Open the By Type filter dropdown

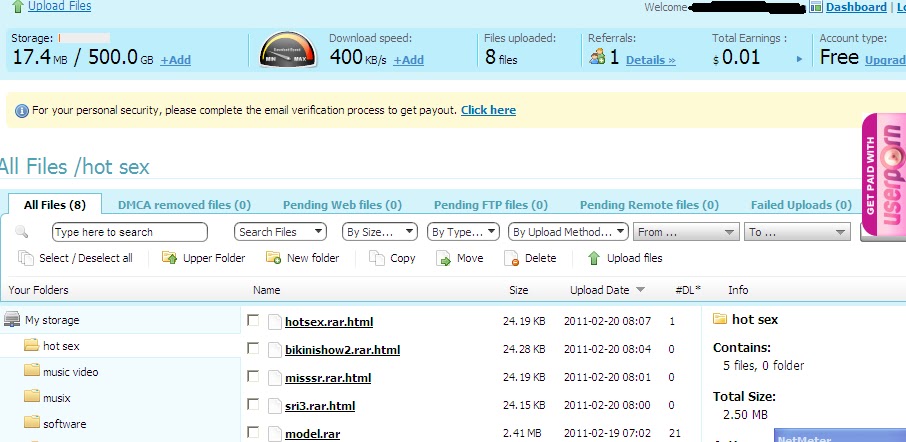463,232
